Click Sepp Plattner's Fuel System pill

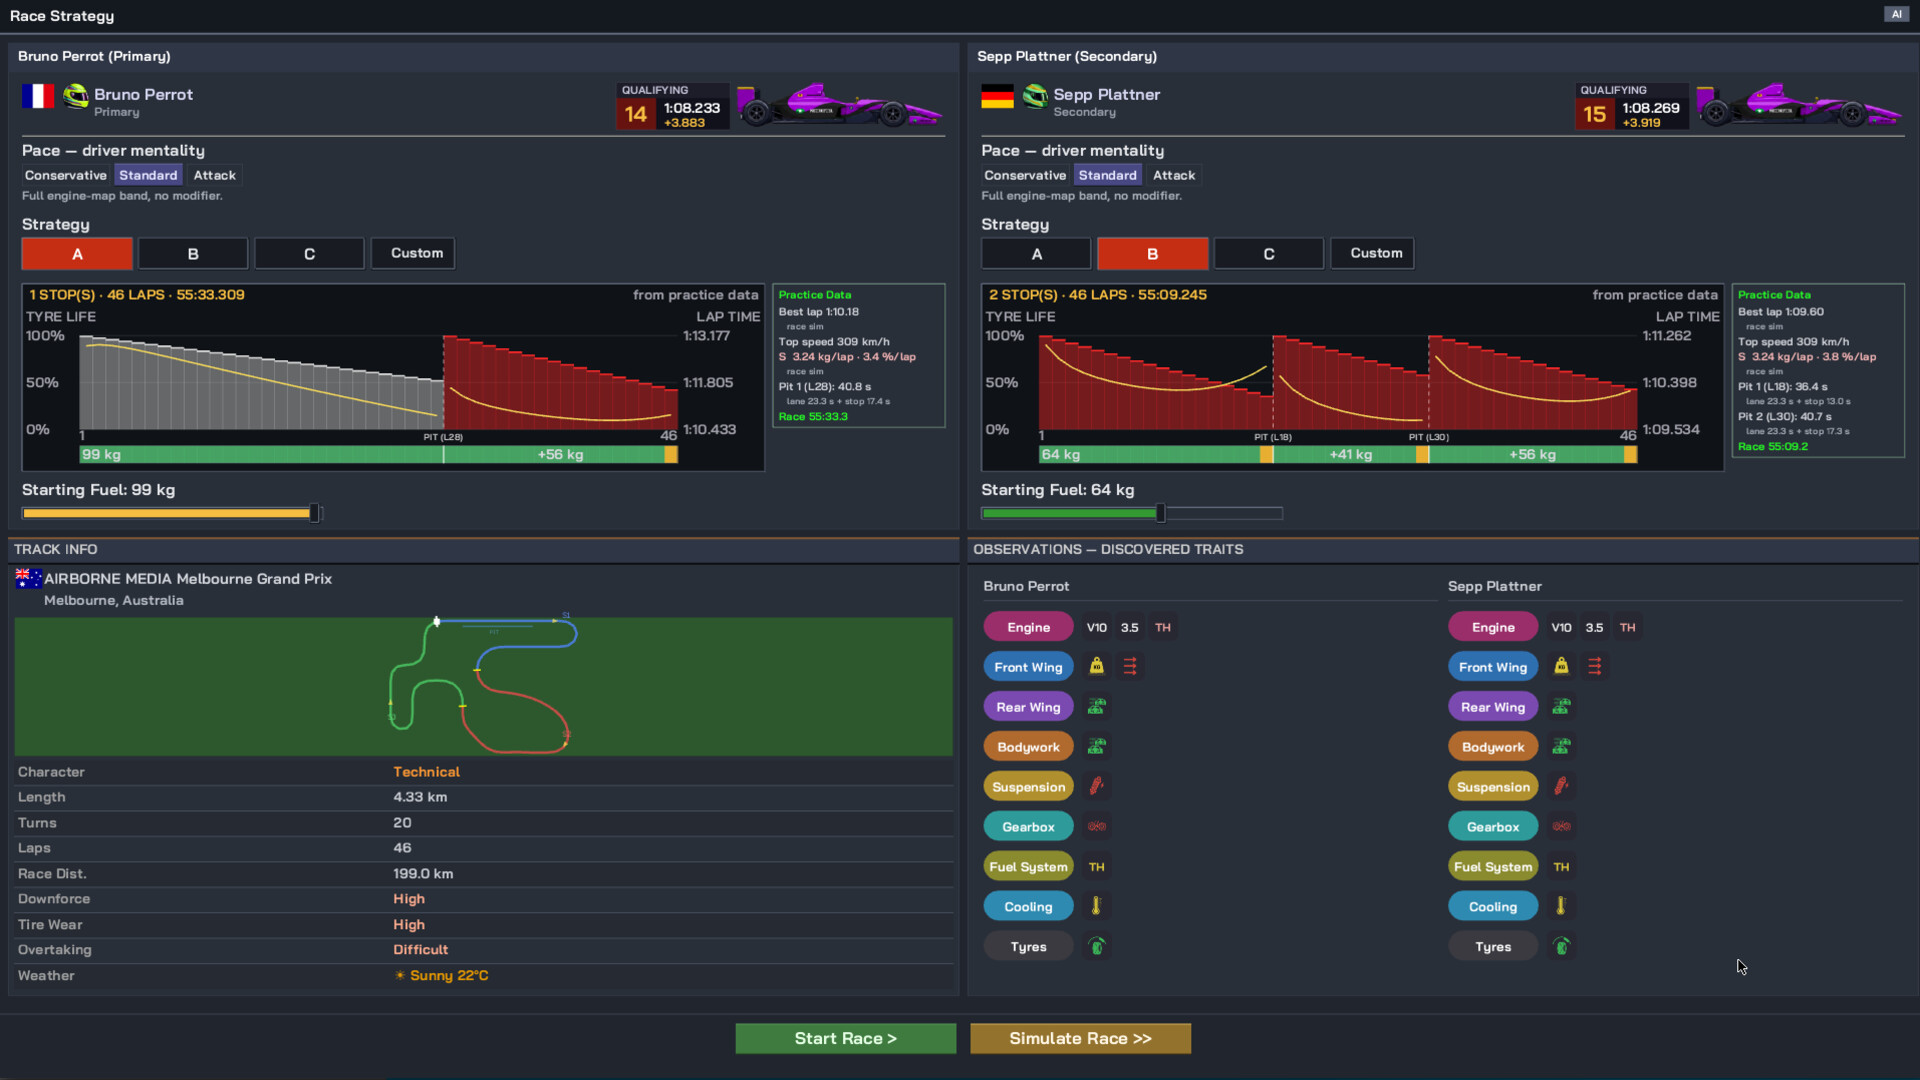1493,866
